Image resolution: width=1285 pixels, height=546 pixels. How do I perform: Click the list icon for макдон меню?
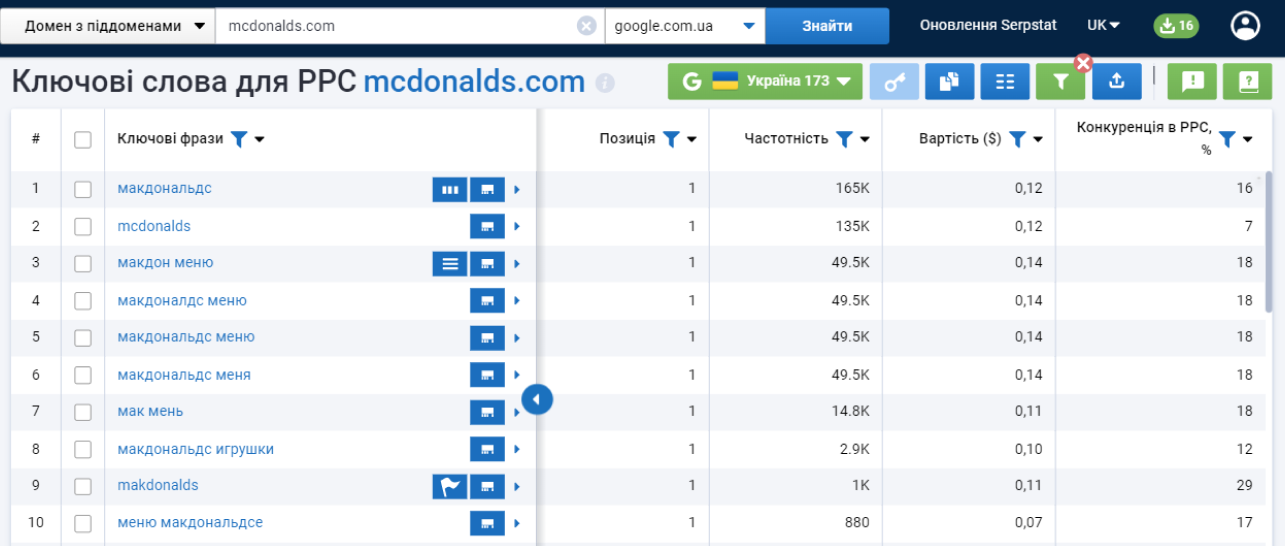(450, 264)
